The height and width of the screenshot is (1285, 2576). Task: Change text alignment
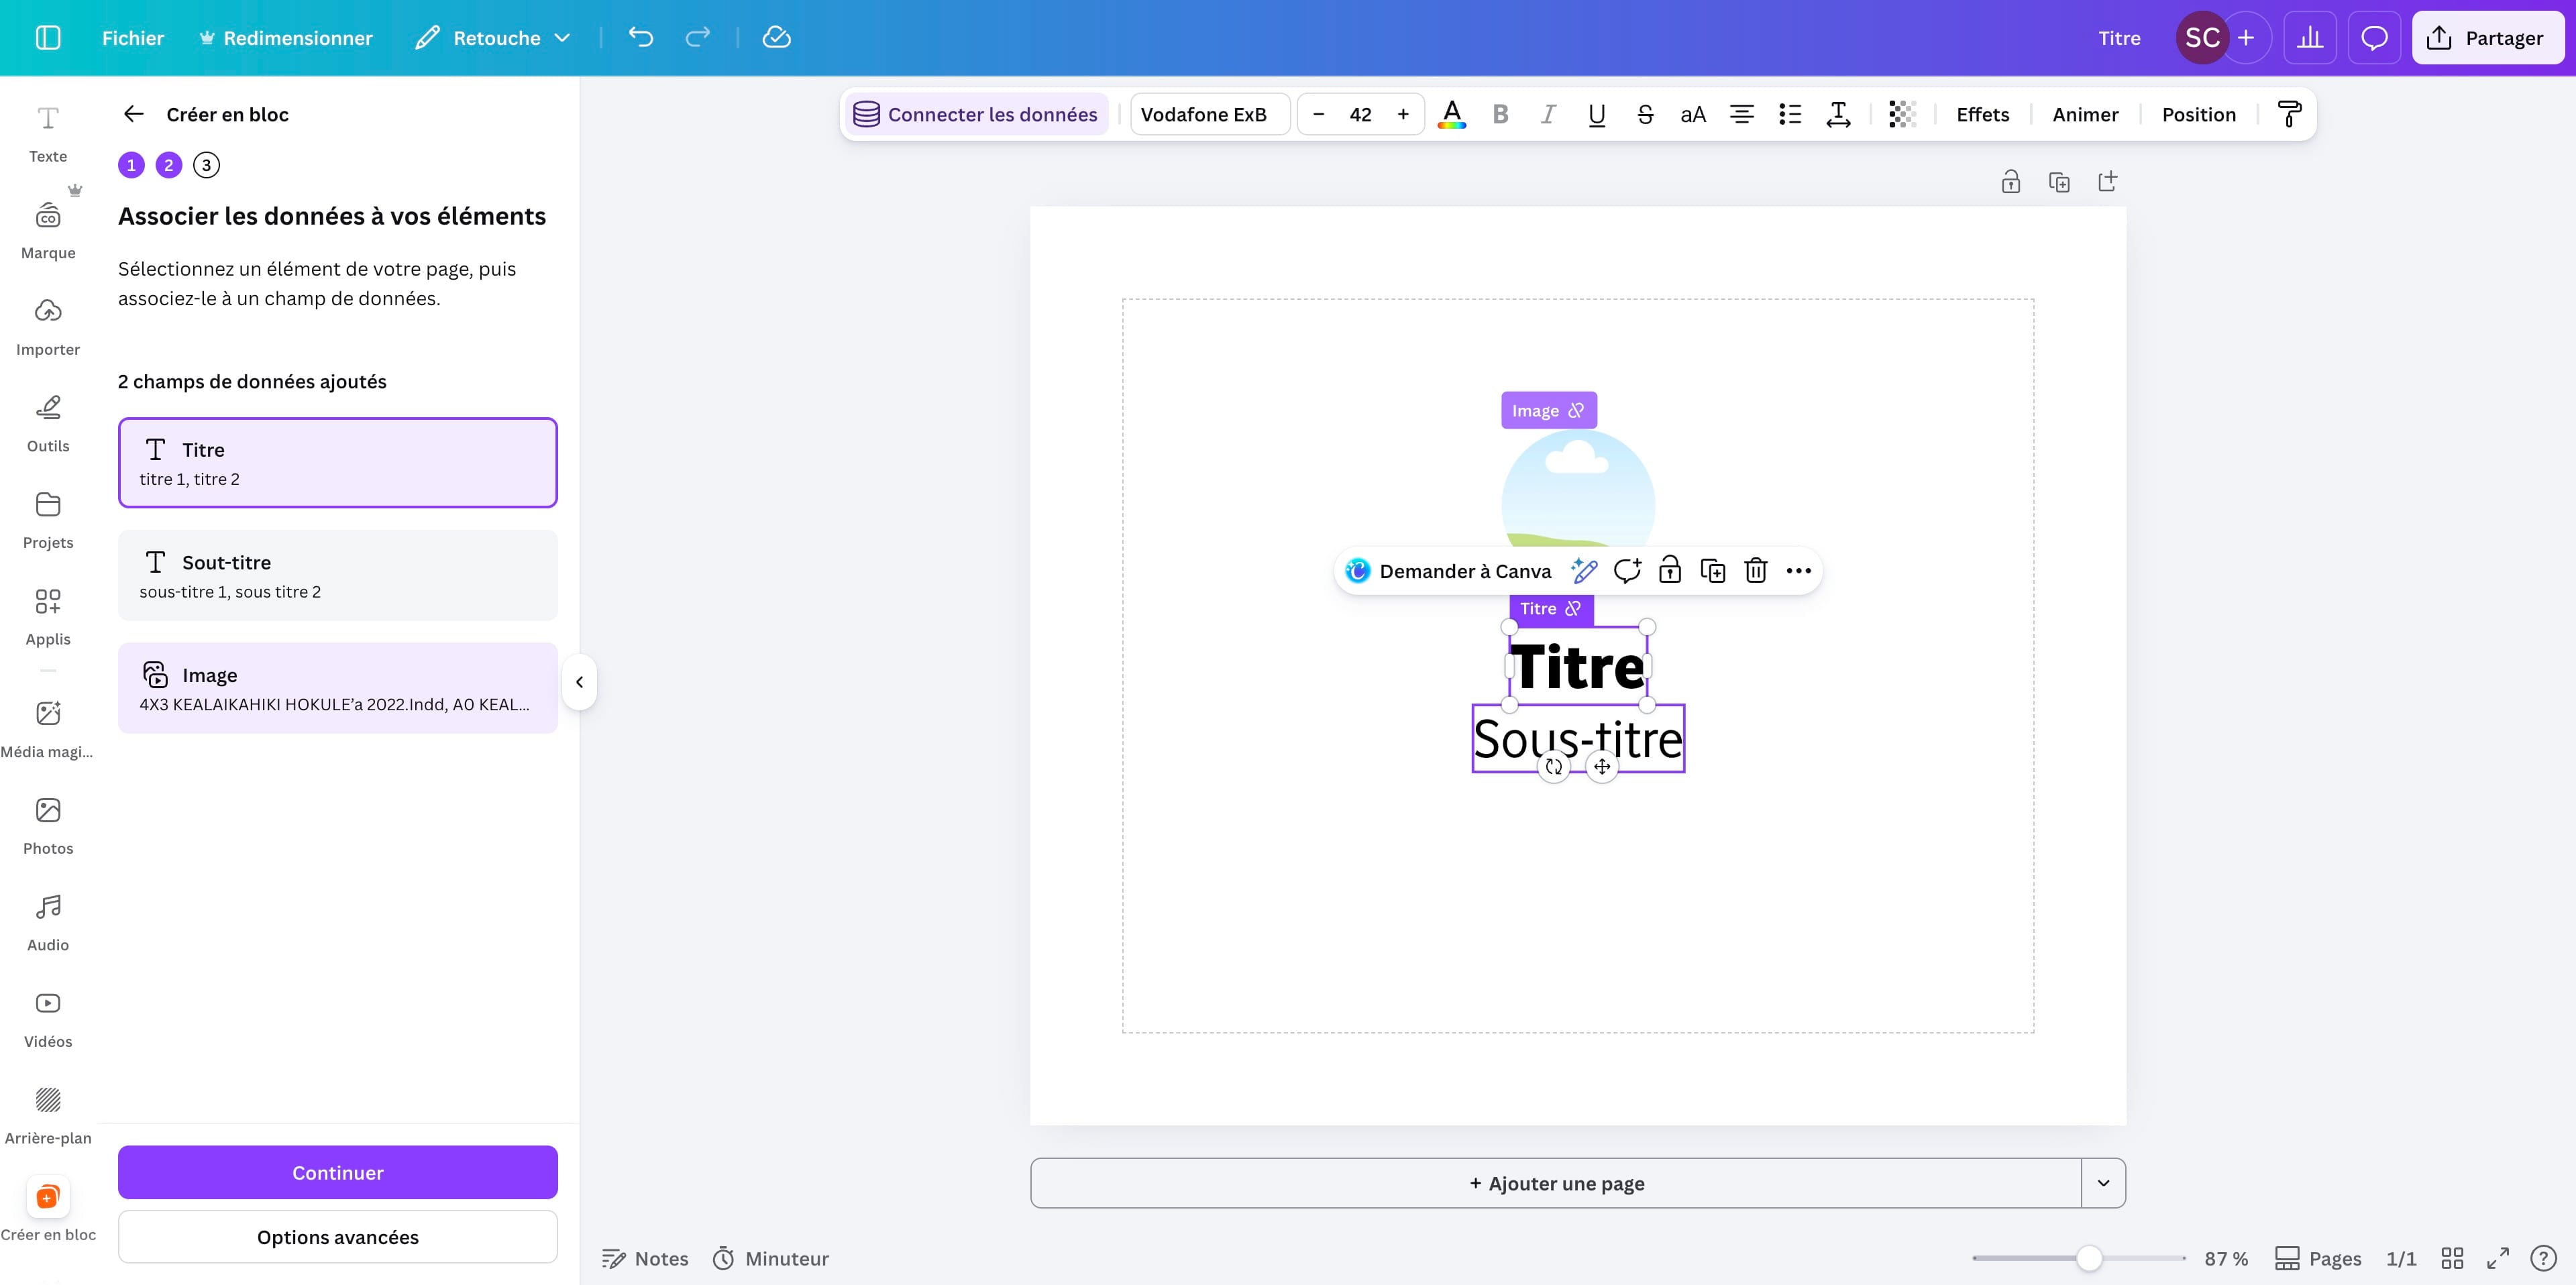(1742, 115)
